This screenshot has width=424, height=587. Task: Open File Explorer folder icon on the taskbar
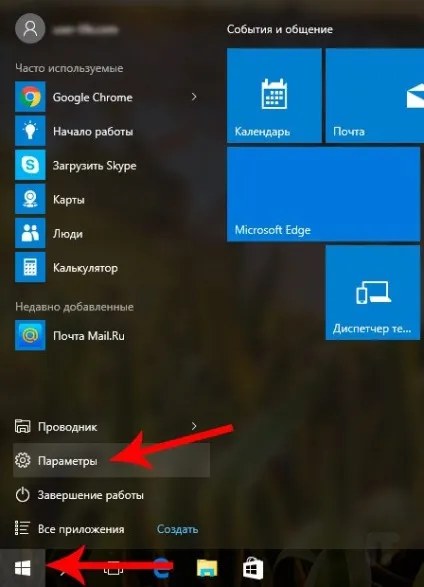point(207,568)
